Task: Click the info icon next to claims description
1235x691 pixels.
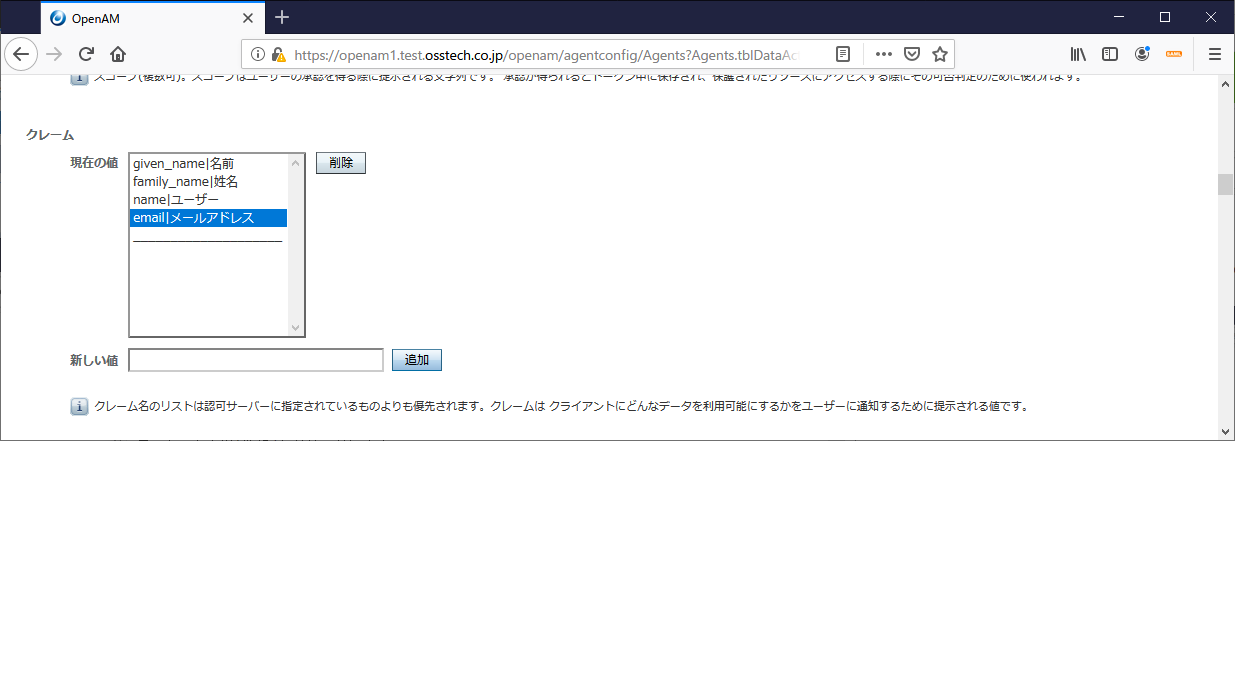Action: pyautogui.click(x=78, y=405)
